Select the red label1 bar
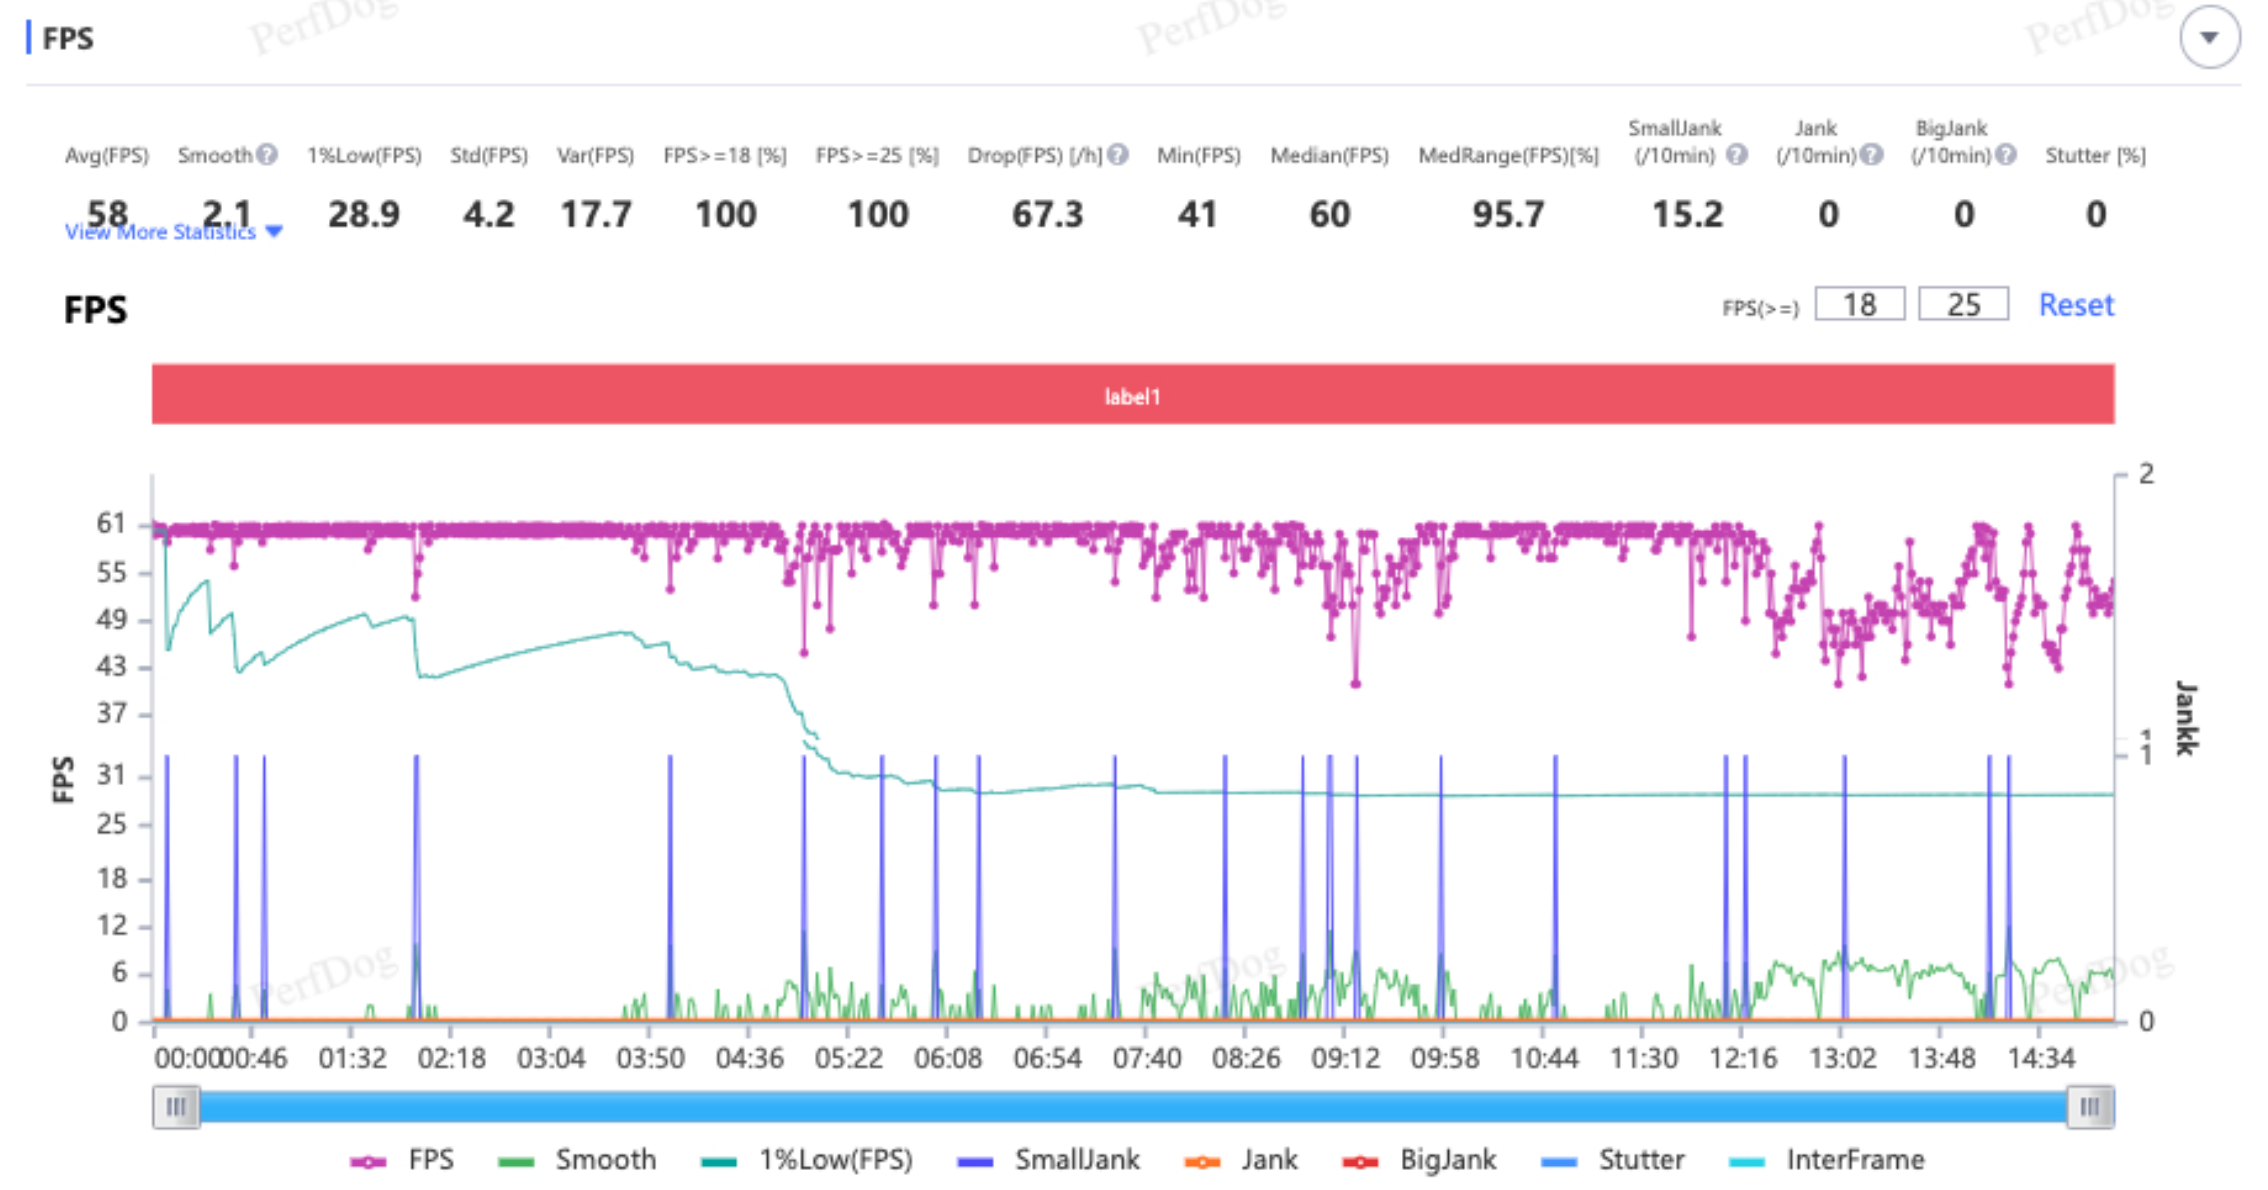2268x1190 pixels. click(x=1133, y=395)
